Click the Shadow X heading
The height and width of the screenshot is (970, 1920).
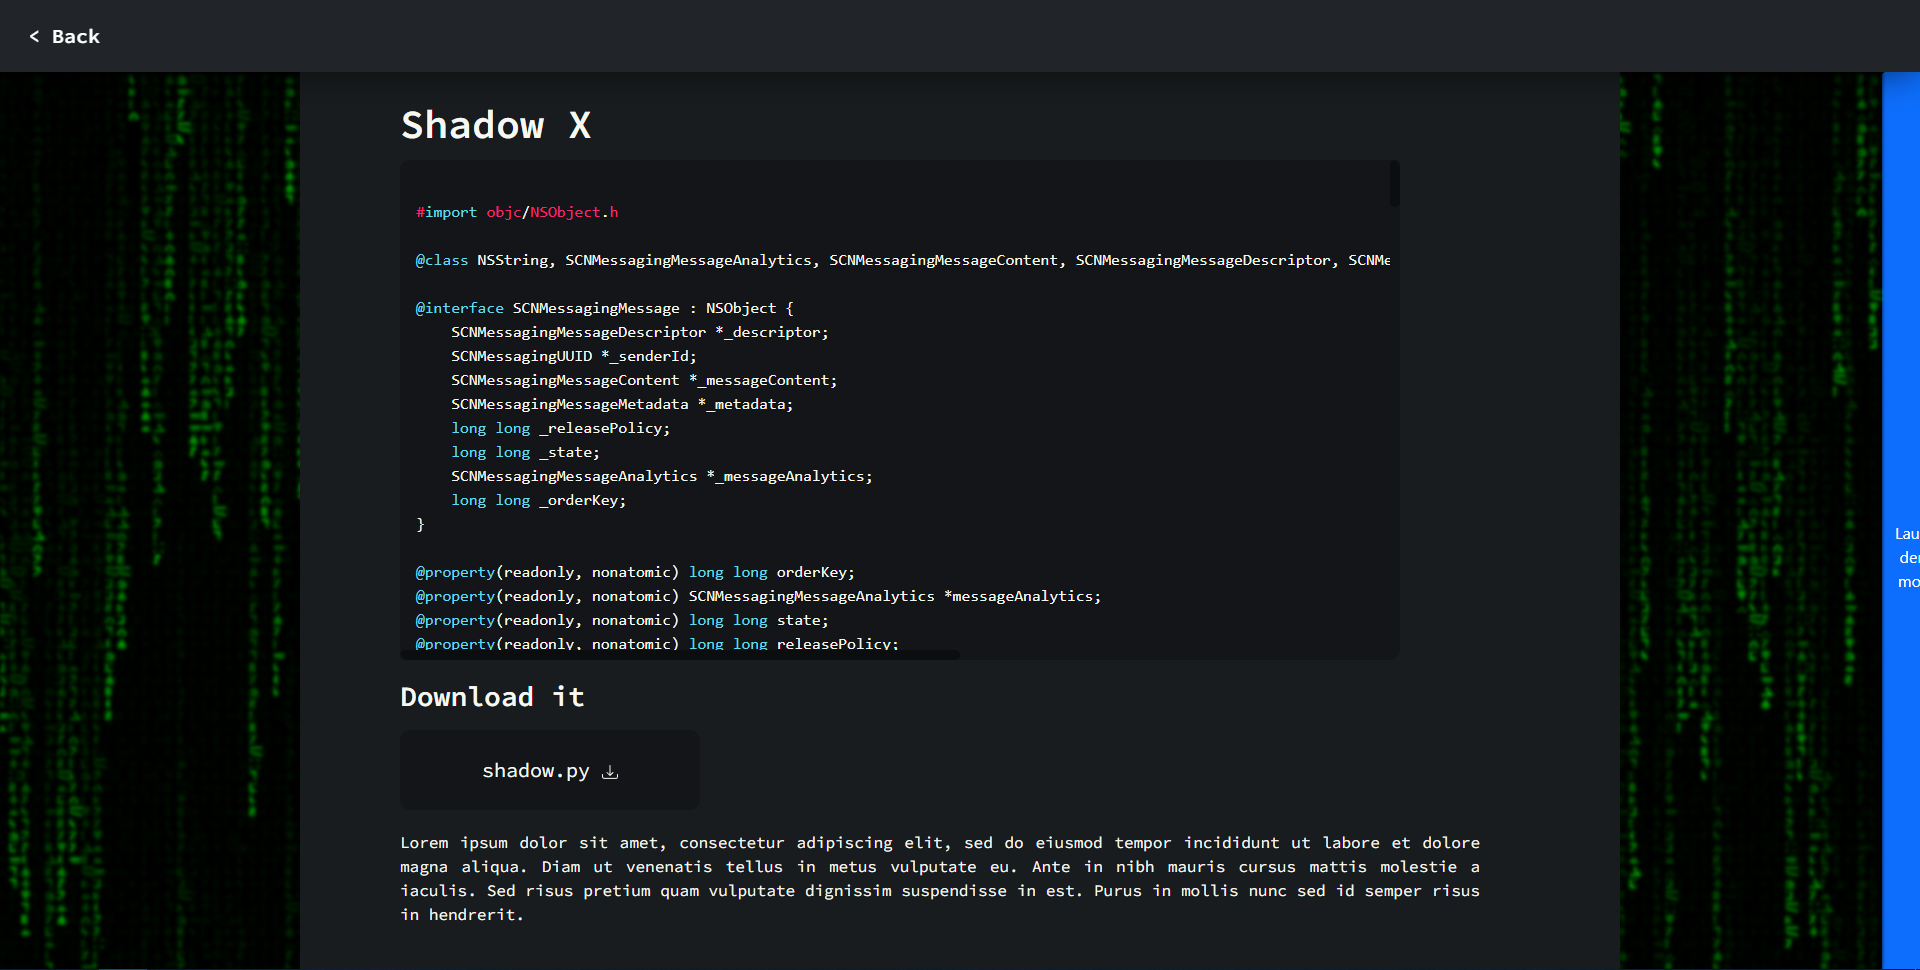point(496,125)
